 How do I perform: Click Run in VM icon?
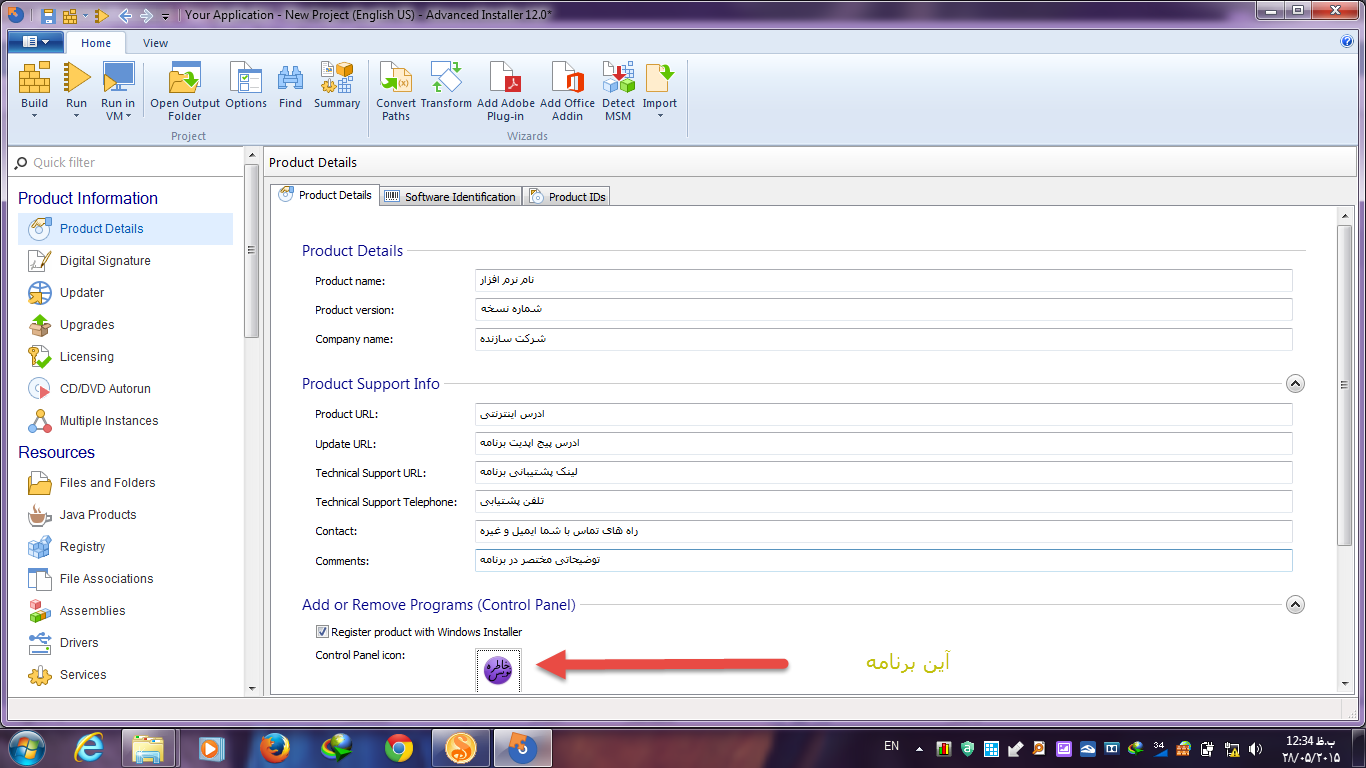[x=118, y=78]
